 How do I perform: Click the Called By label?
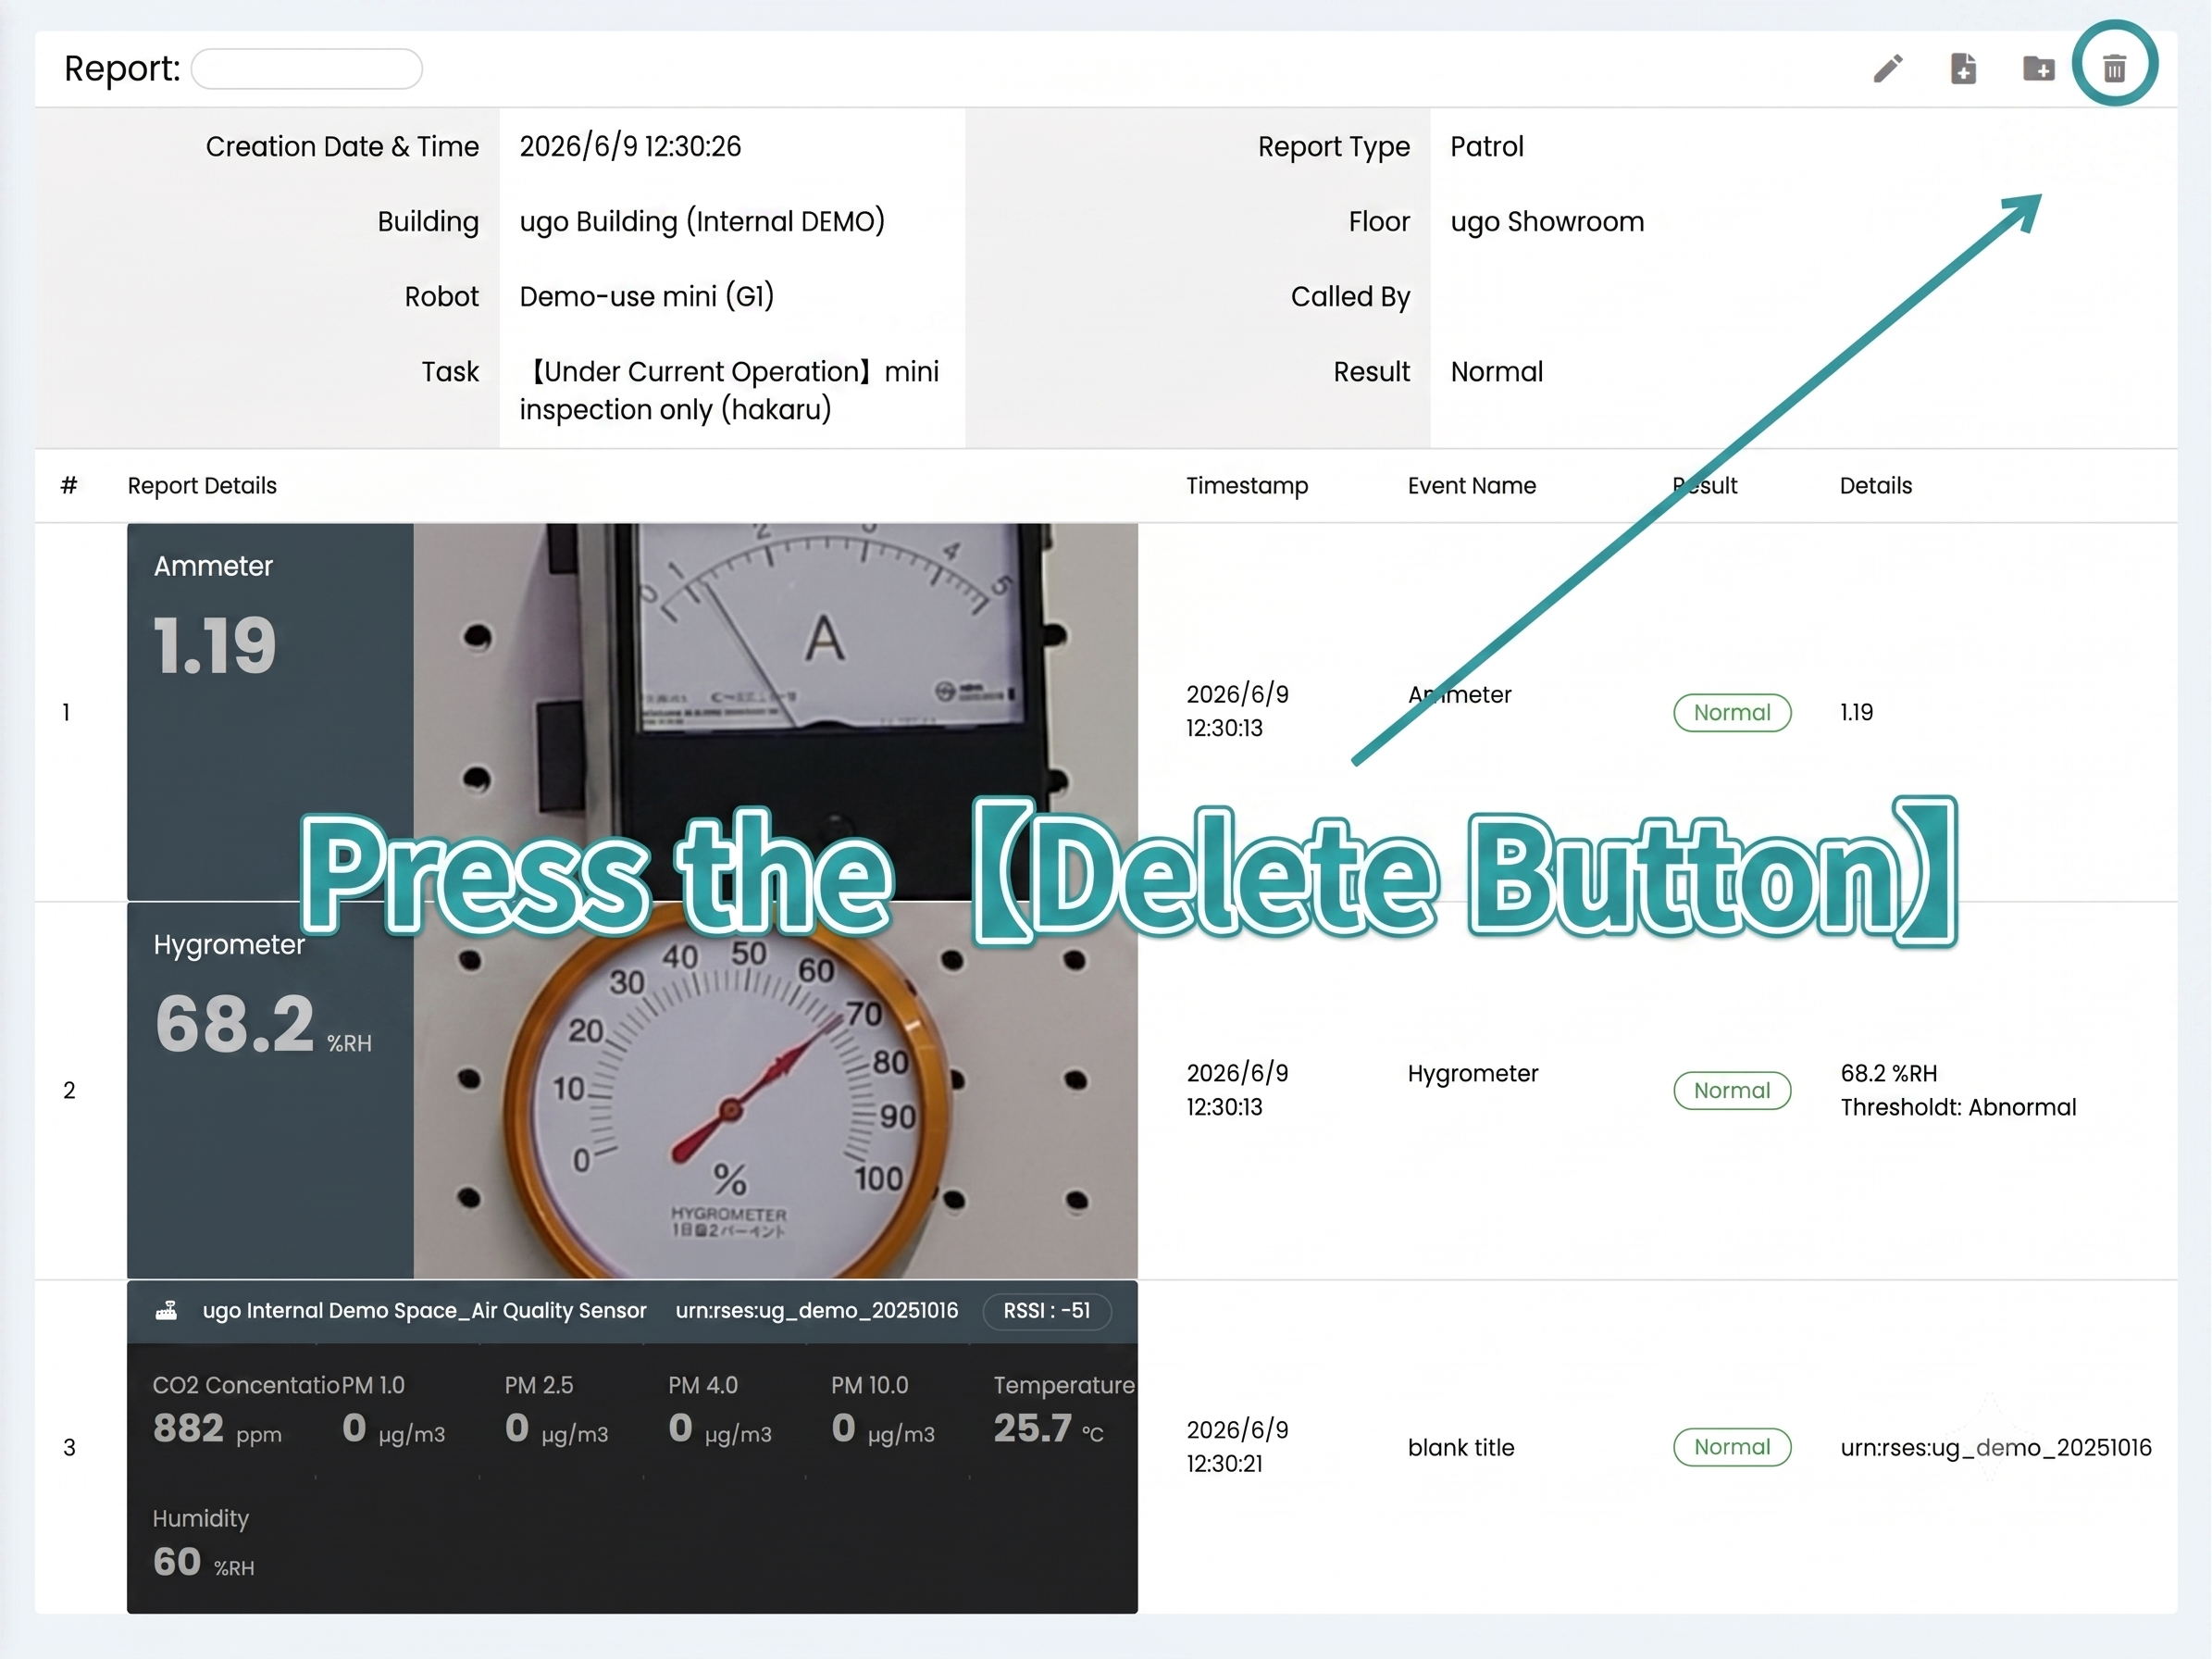point(1350,297)
